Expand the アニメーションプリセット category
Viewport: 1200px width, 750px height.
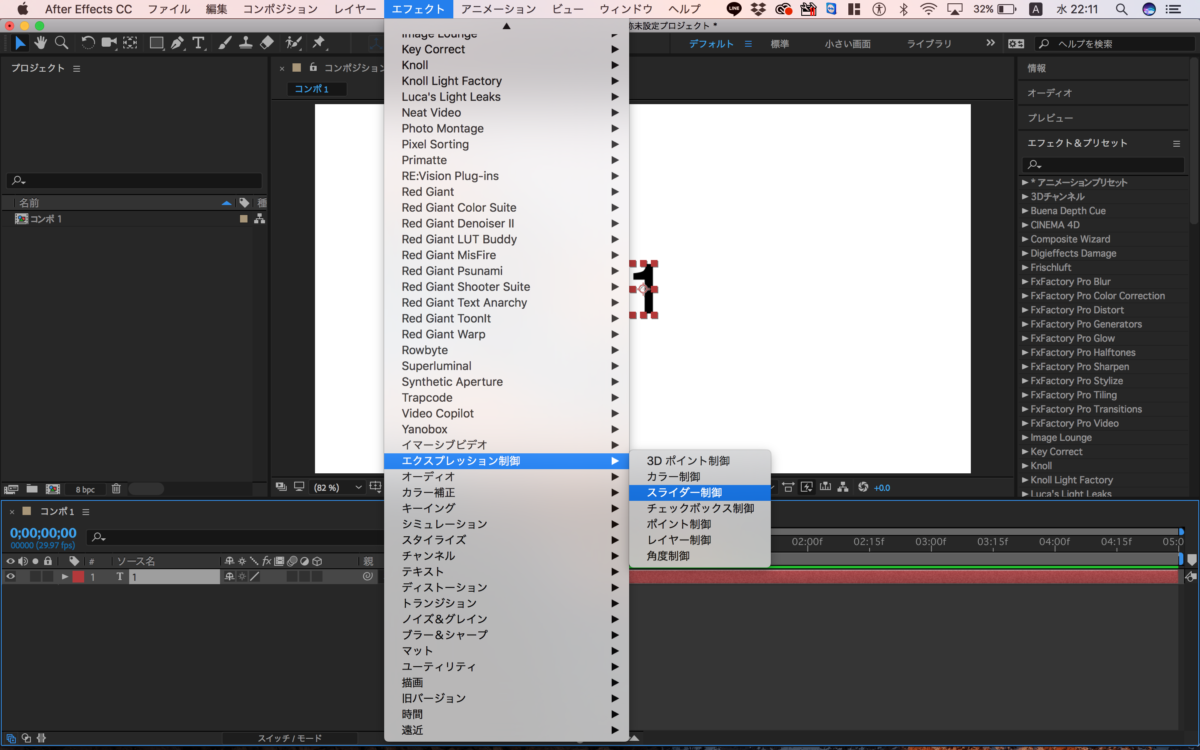coord(1025,183)
